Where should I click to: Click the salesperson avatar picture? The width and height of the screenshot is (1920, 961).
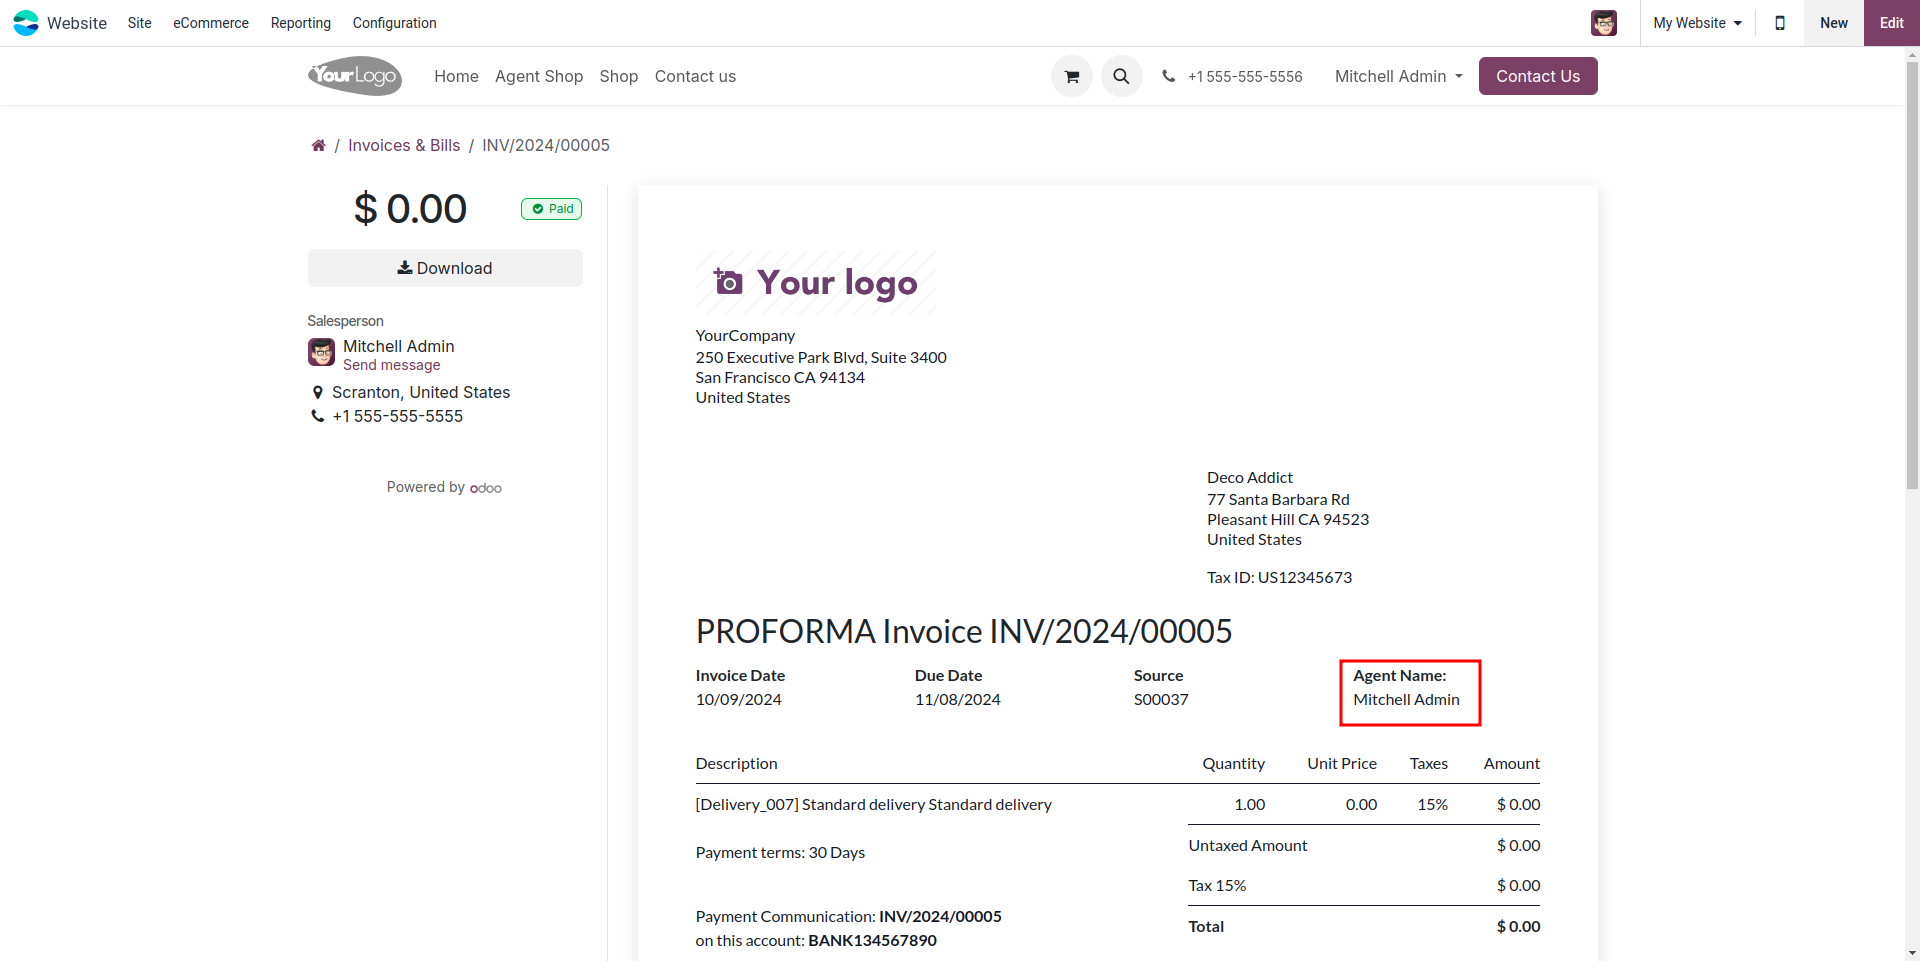coord(321,352)
